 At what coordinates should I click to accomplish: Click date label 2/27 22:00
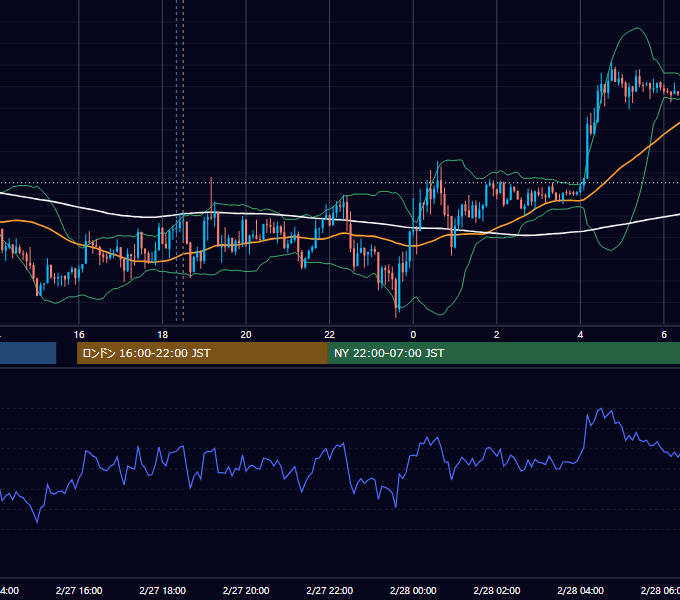[x=330, y=591]
